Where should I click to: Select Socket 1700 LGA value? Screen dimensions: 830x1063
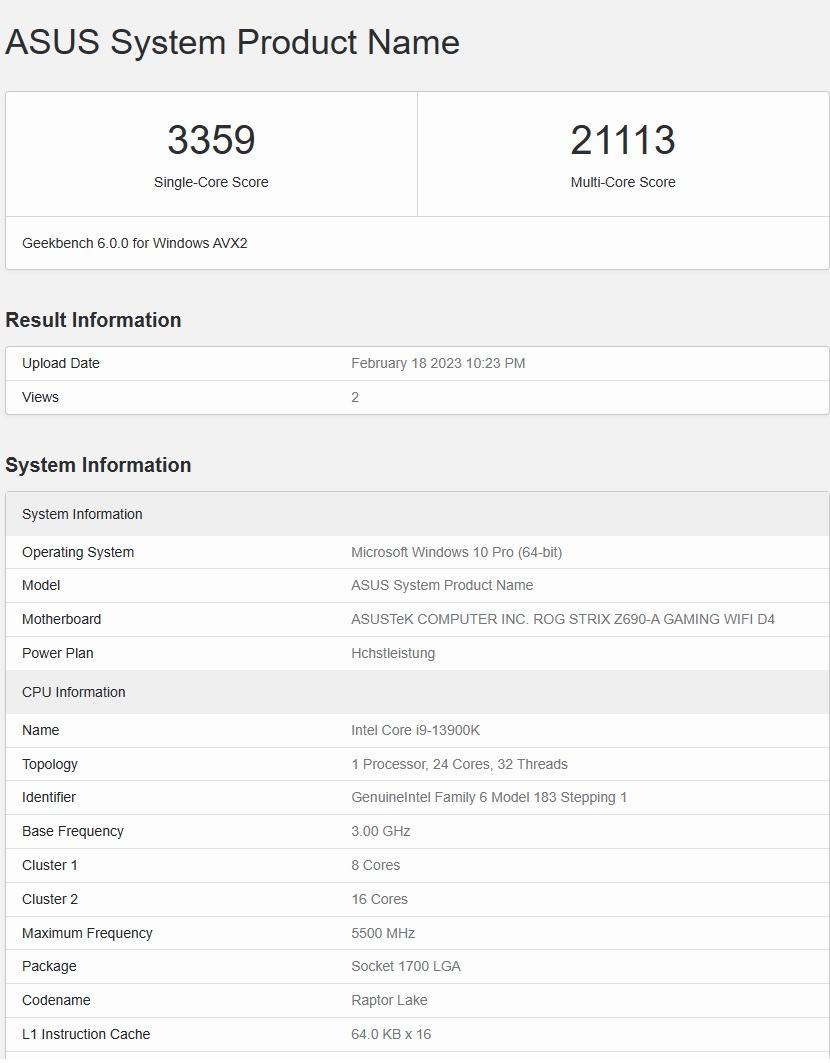(x=406, y=966)
